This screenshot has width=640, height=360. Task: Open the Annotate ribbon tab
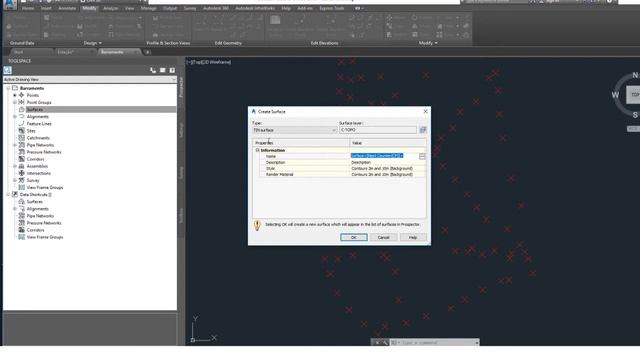[67, 8]
